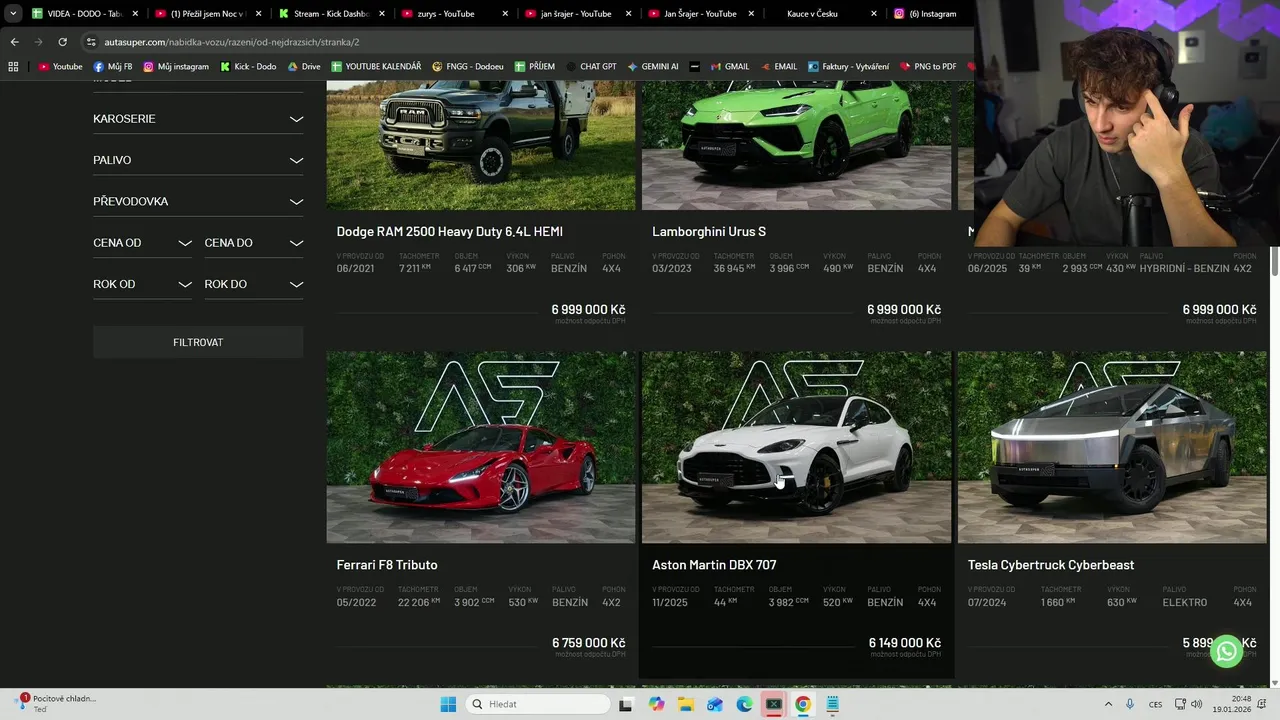1280x720 pixels.
Task: Open the Můj FB bookmark
Action: (113, 66)
